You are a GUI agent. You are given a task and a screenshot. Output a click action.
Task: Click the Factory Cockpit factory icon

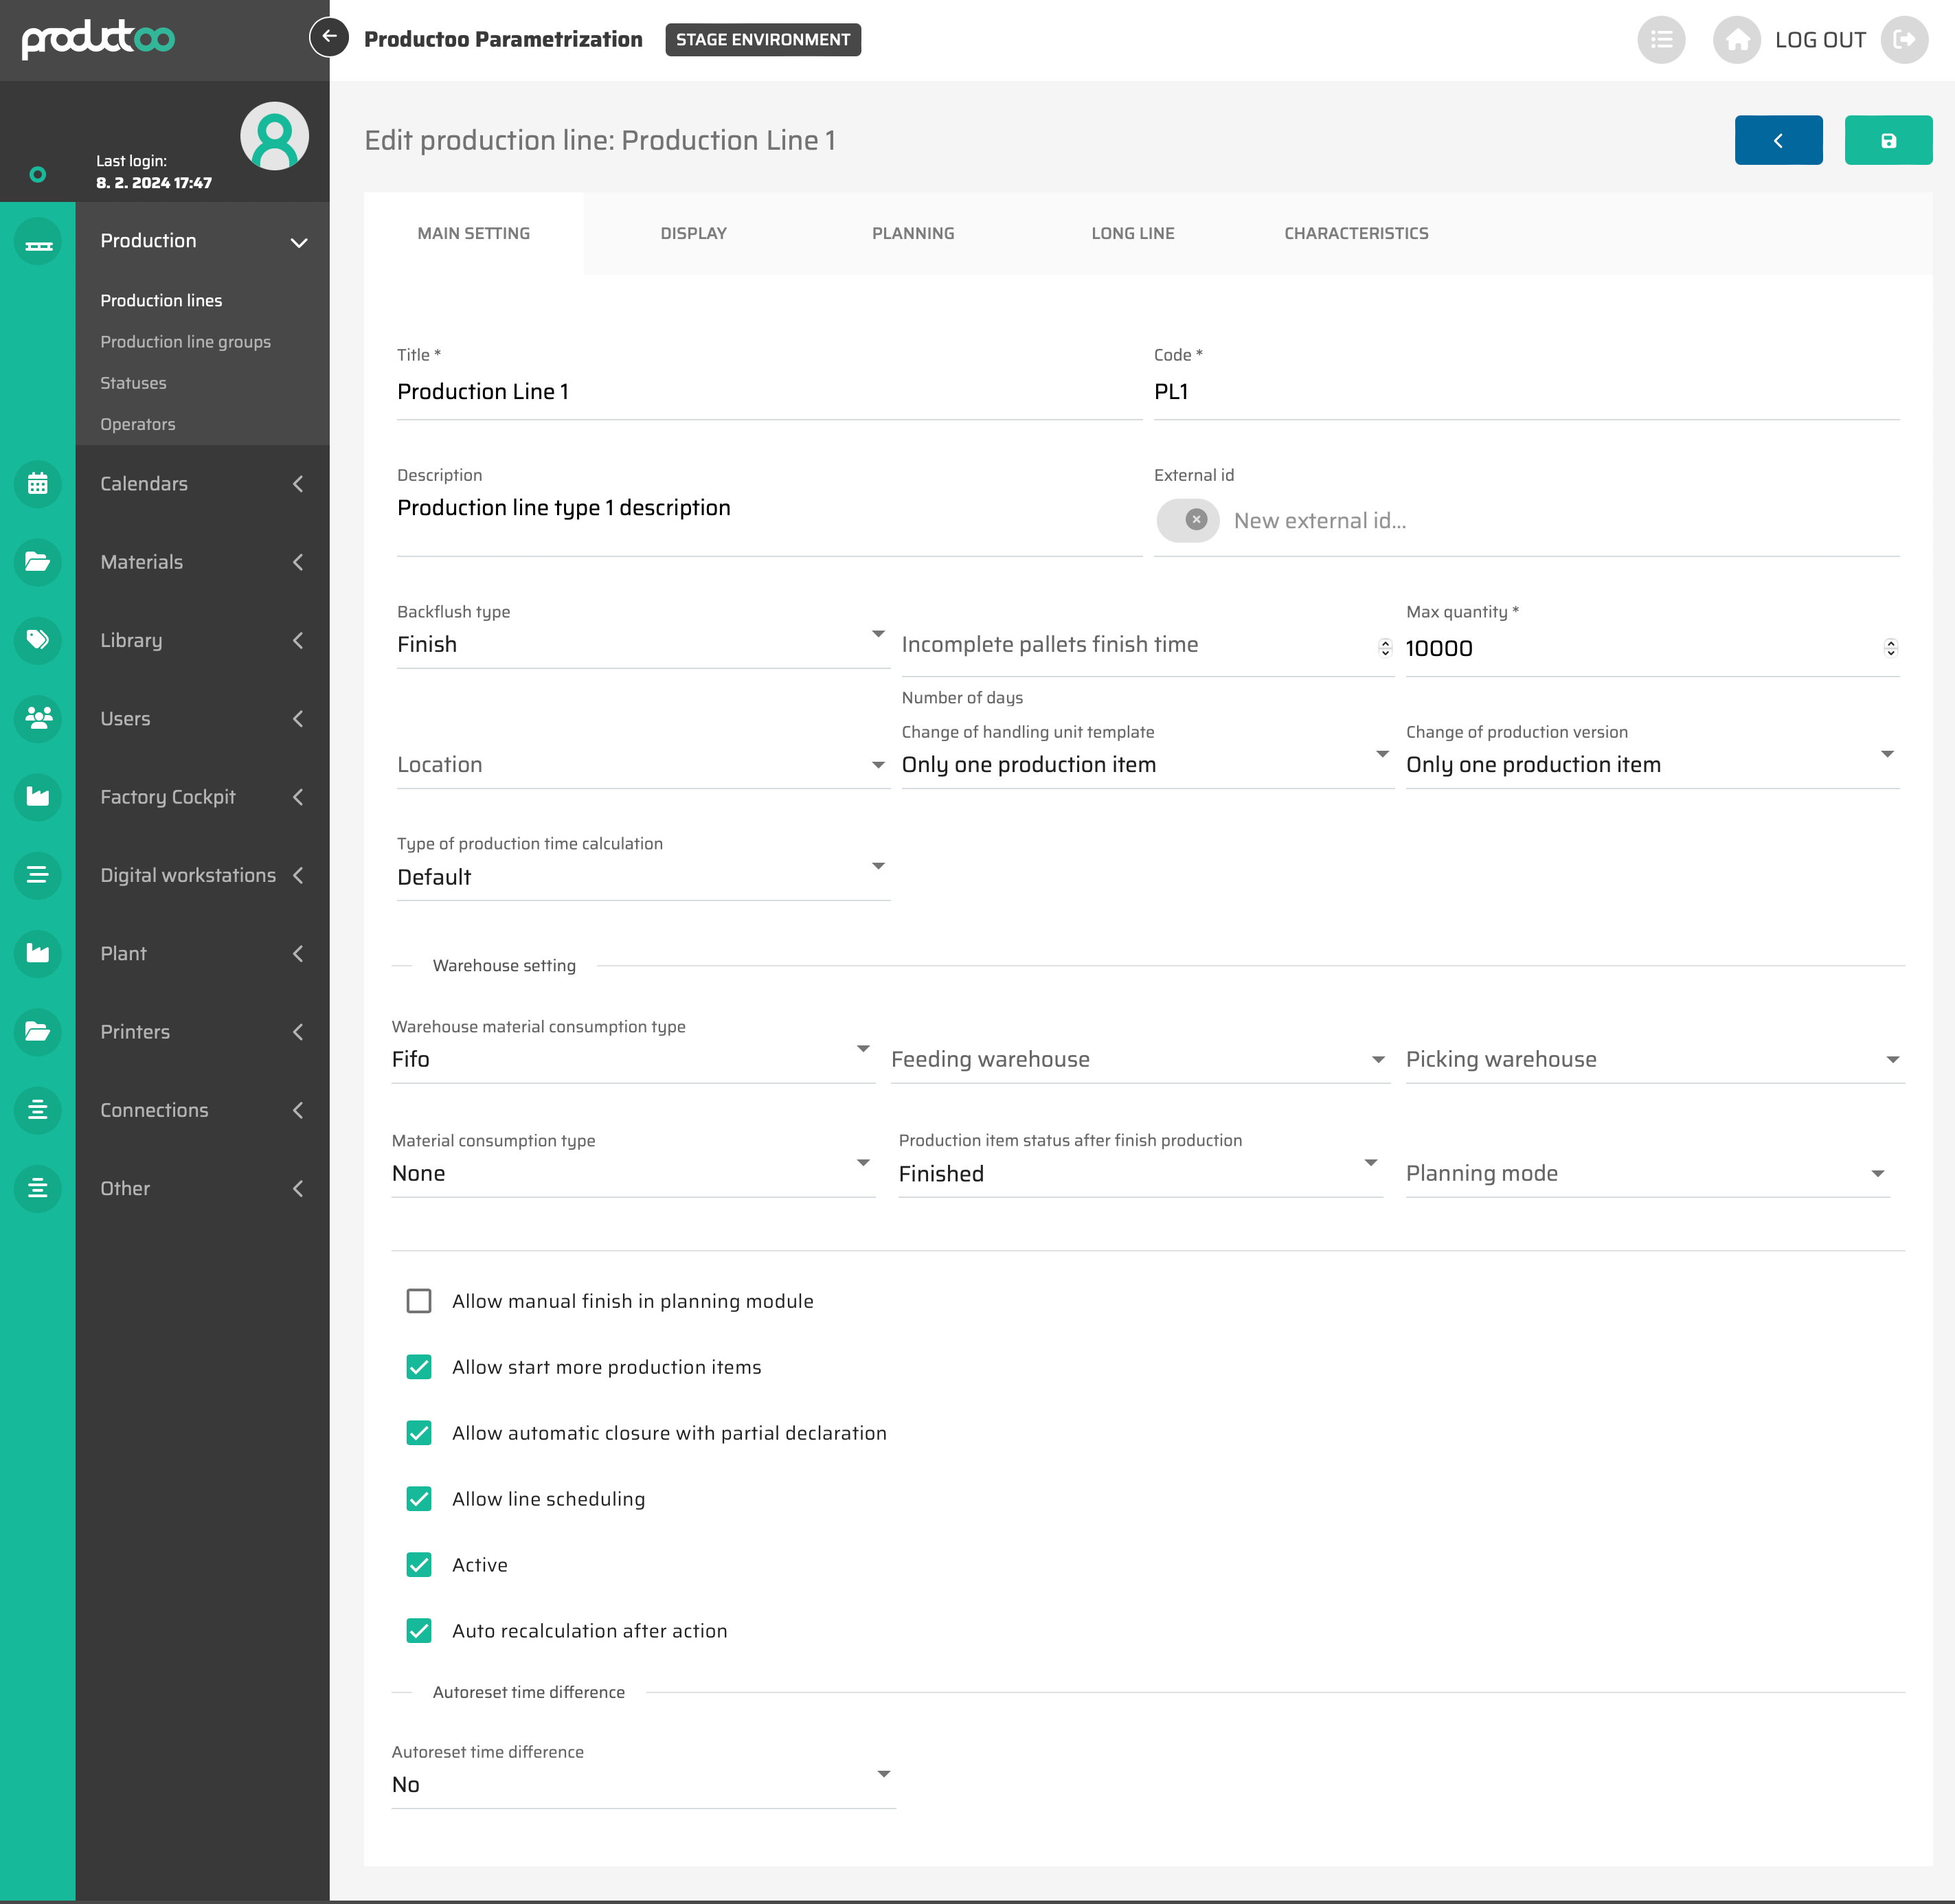pyautogui.click(x=38, y=797)
